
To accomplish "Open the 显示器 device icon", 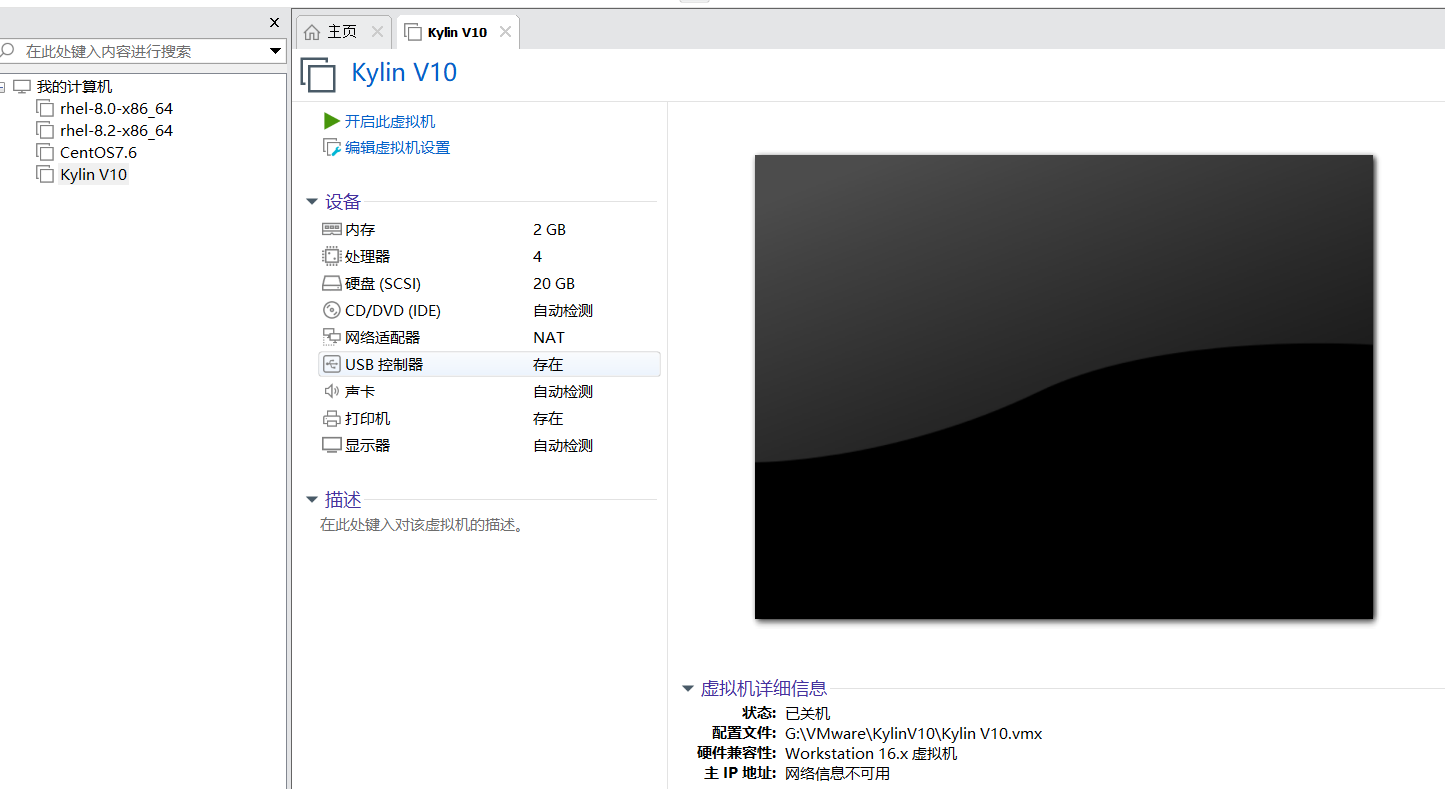I will (332, 445).
